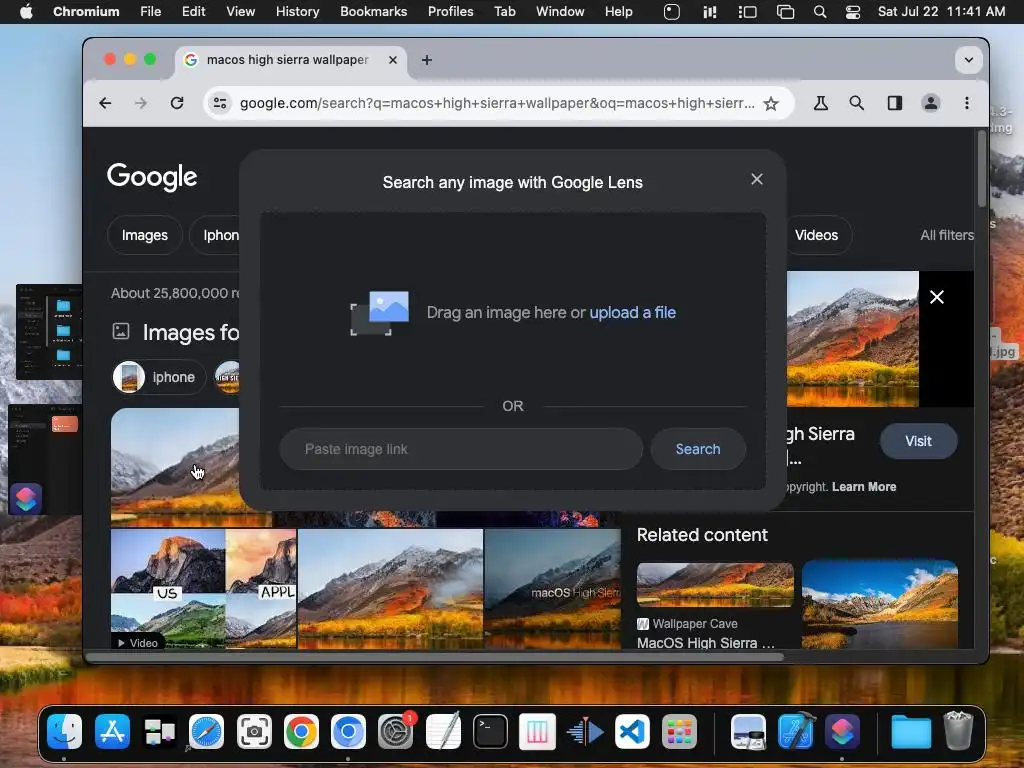
Task: Click the Visit button
Action: coord(918,441)
